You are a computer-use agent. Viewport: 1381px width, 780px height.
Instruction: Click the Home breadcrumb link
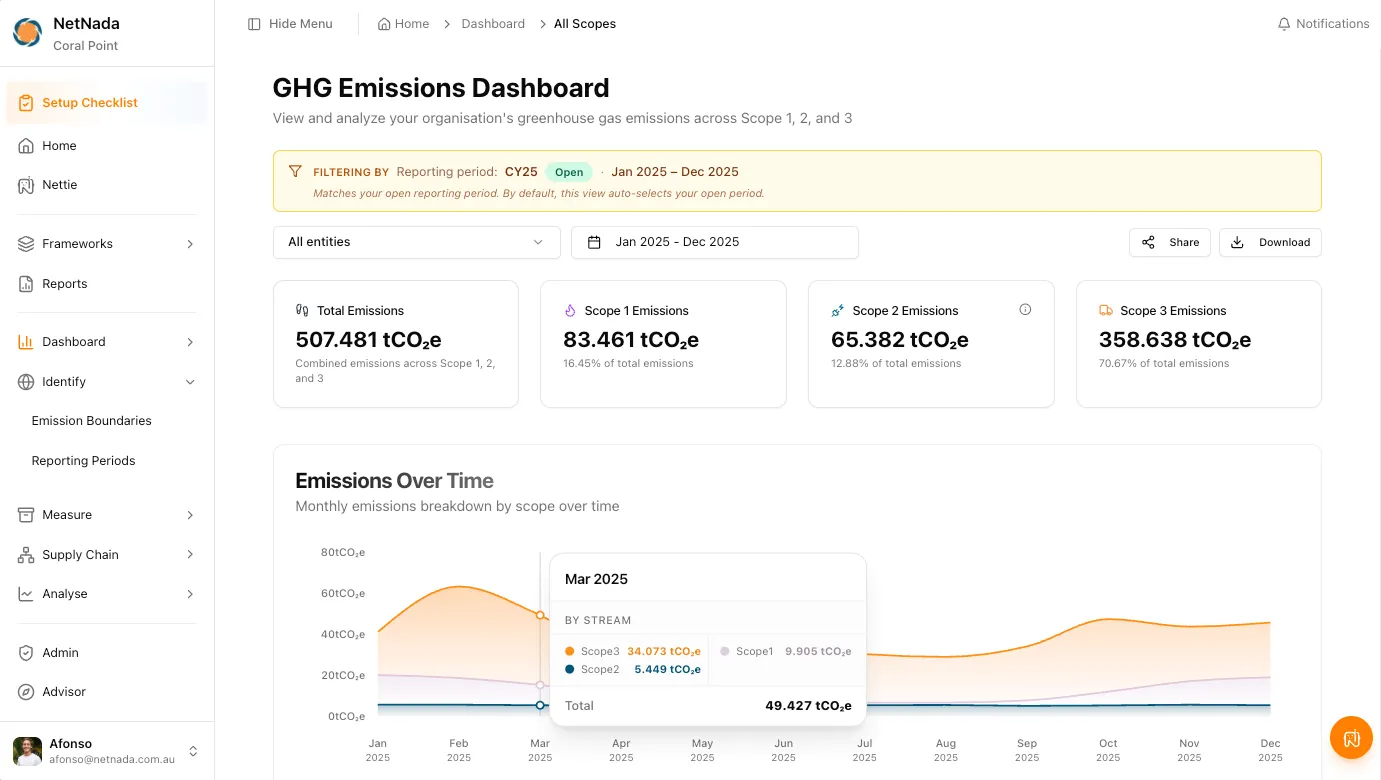403,24
